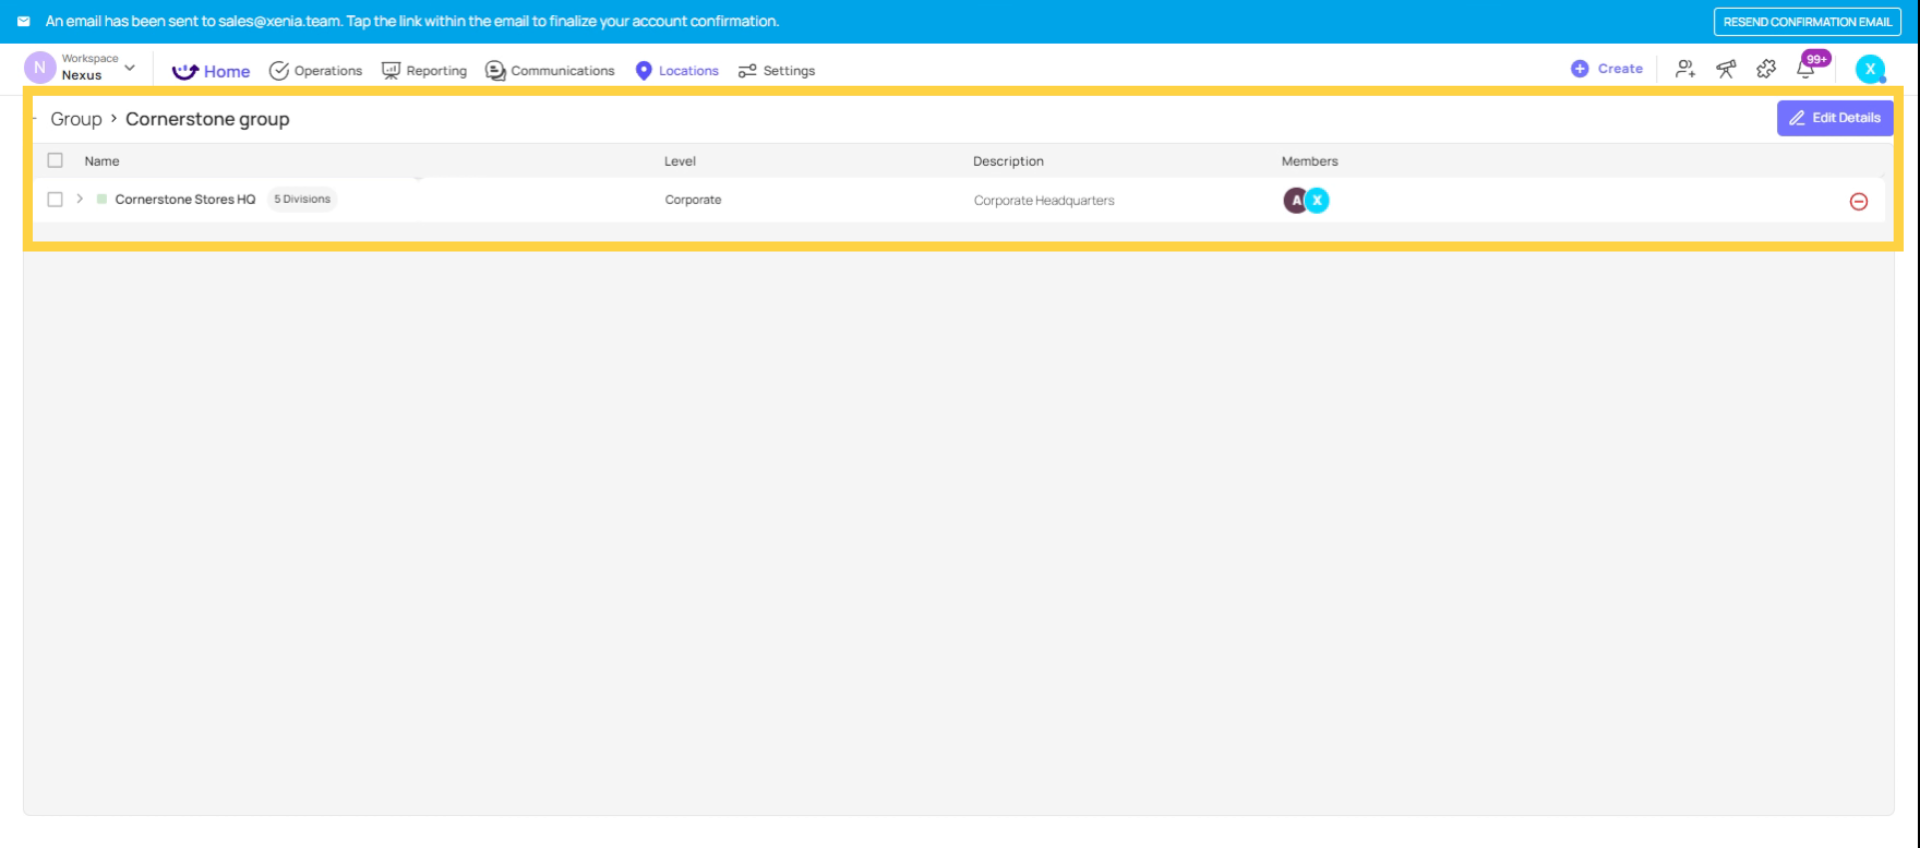Click the green color square of Cornerstone Stores HQ
Image resolution: width=1920 pixels, height=848 pixels.
coord(102,199)
